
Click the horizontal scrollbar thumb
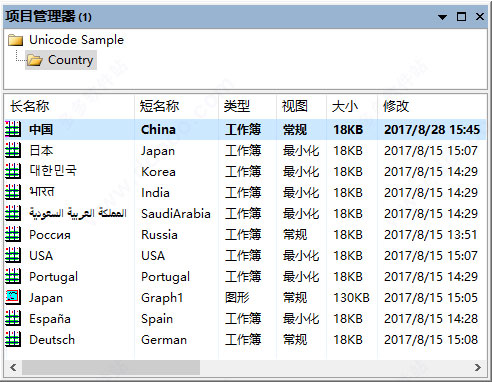[111, 367]
